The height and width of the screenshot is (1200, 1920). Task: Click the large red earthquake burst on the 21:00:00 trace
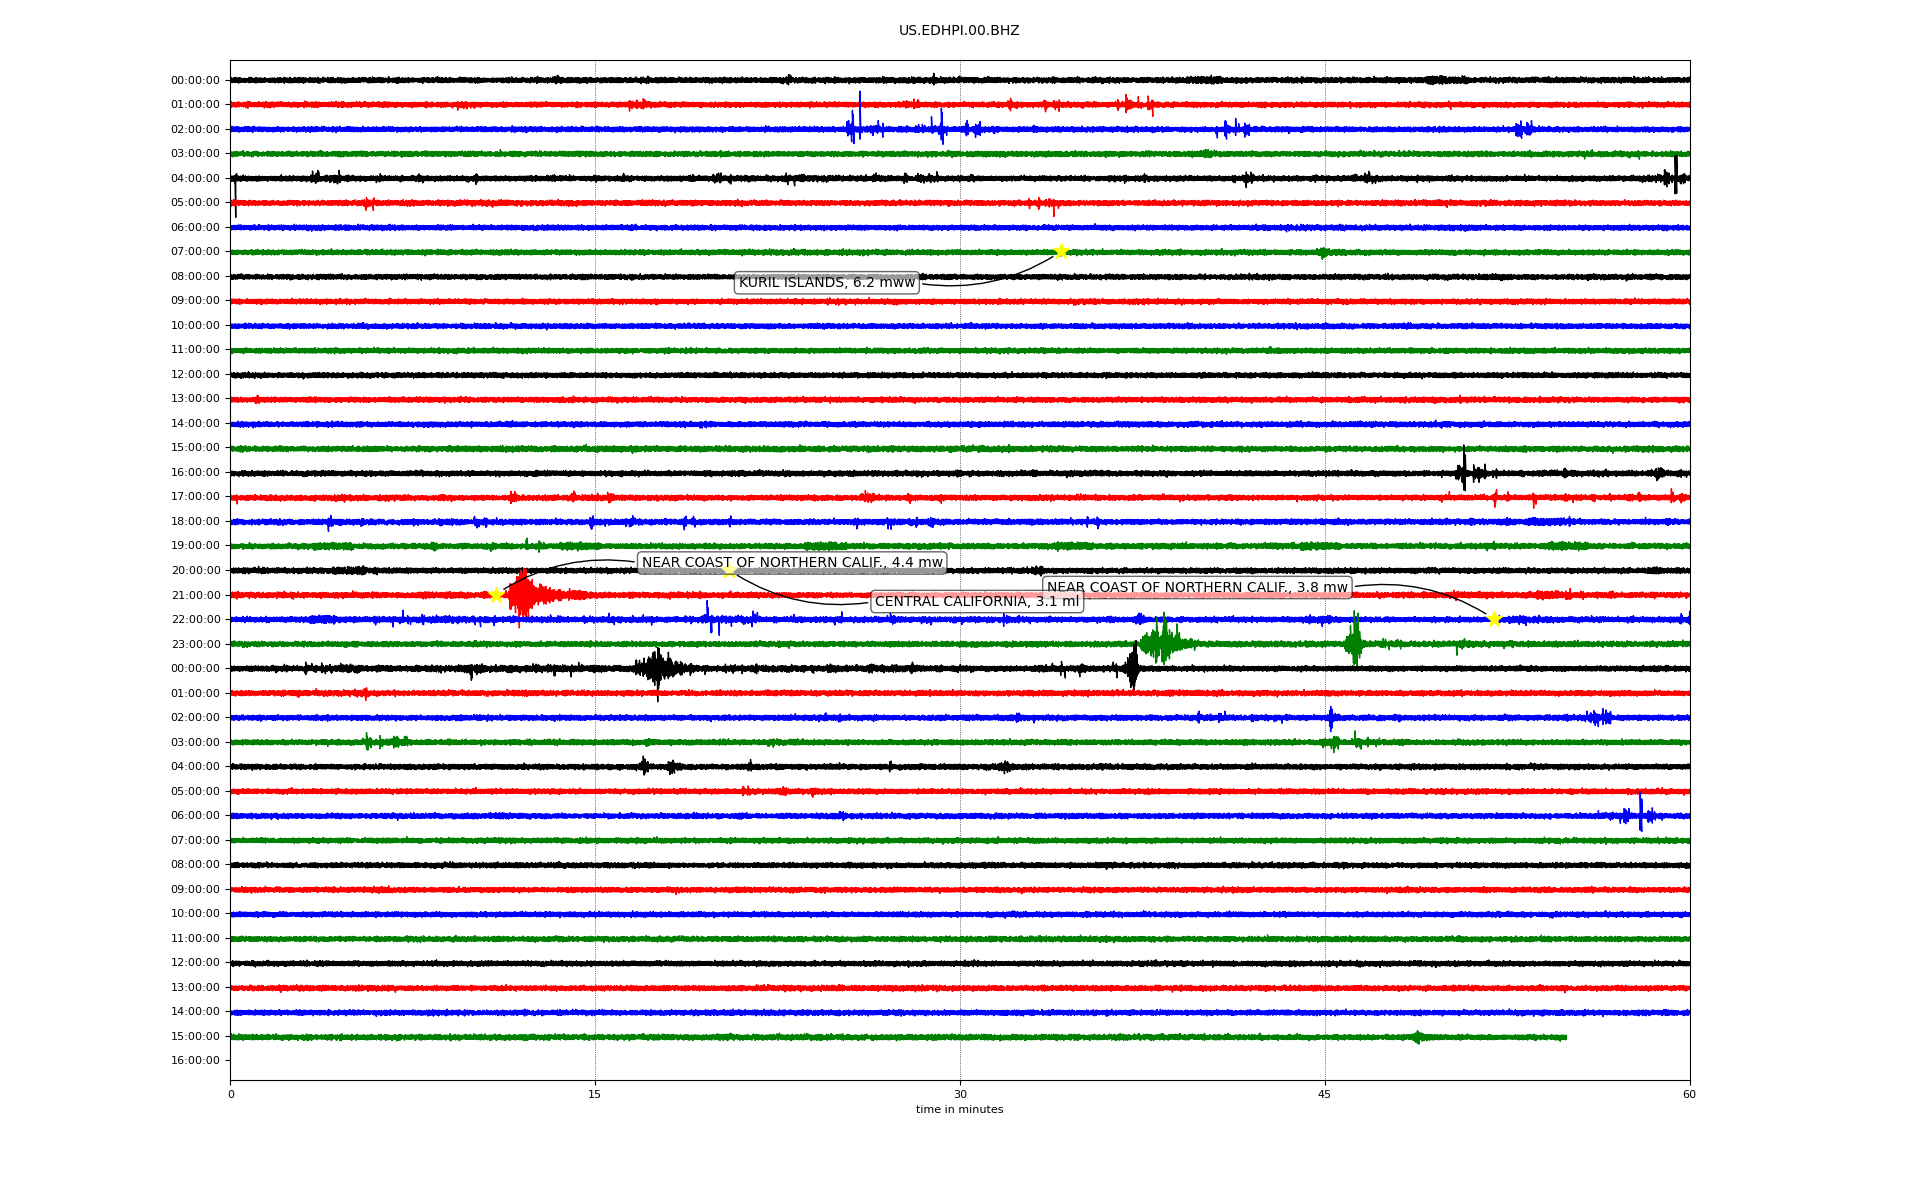pos(524,595)
